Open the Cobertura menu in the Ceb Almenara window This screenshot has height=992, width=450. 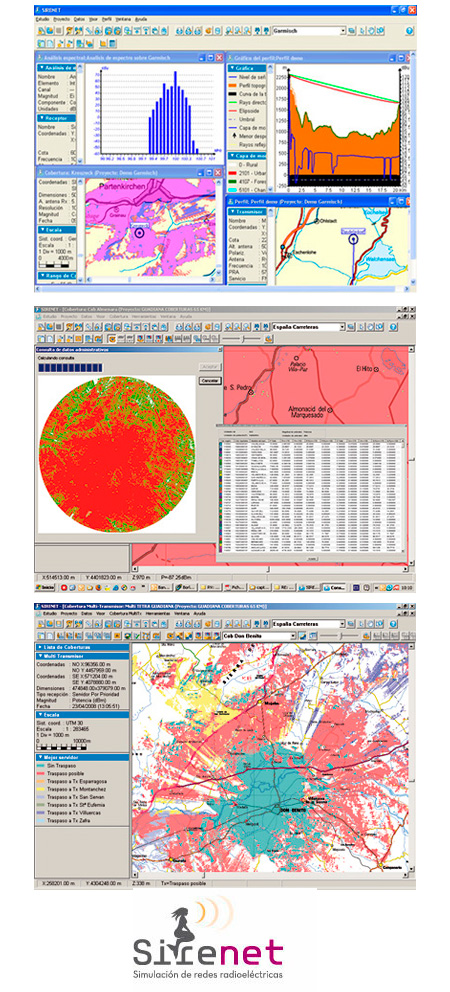point(119,315)
